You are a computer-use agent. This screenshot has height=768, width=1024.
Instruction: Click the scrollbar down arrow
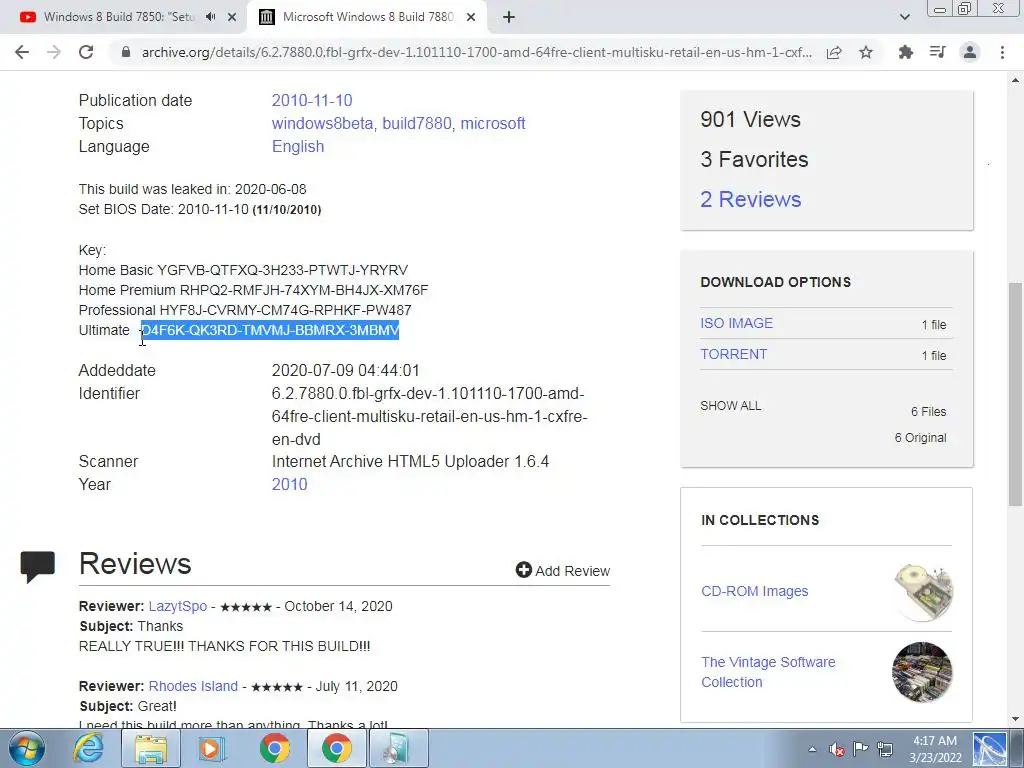point(1016,719)
